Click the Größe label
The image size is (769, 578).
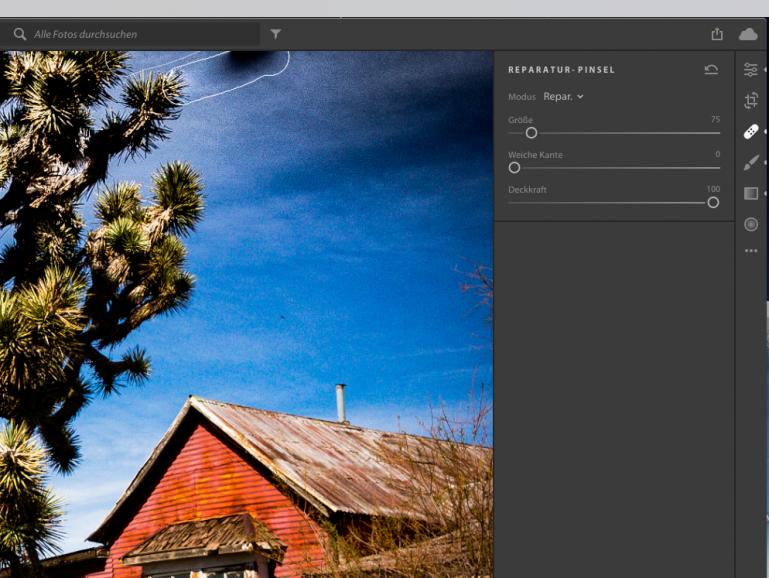pyautogui.click(x=520, y=120)
